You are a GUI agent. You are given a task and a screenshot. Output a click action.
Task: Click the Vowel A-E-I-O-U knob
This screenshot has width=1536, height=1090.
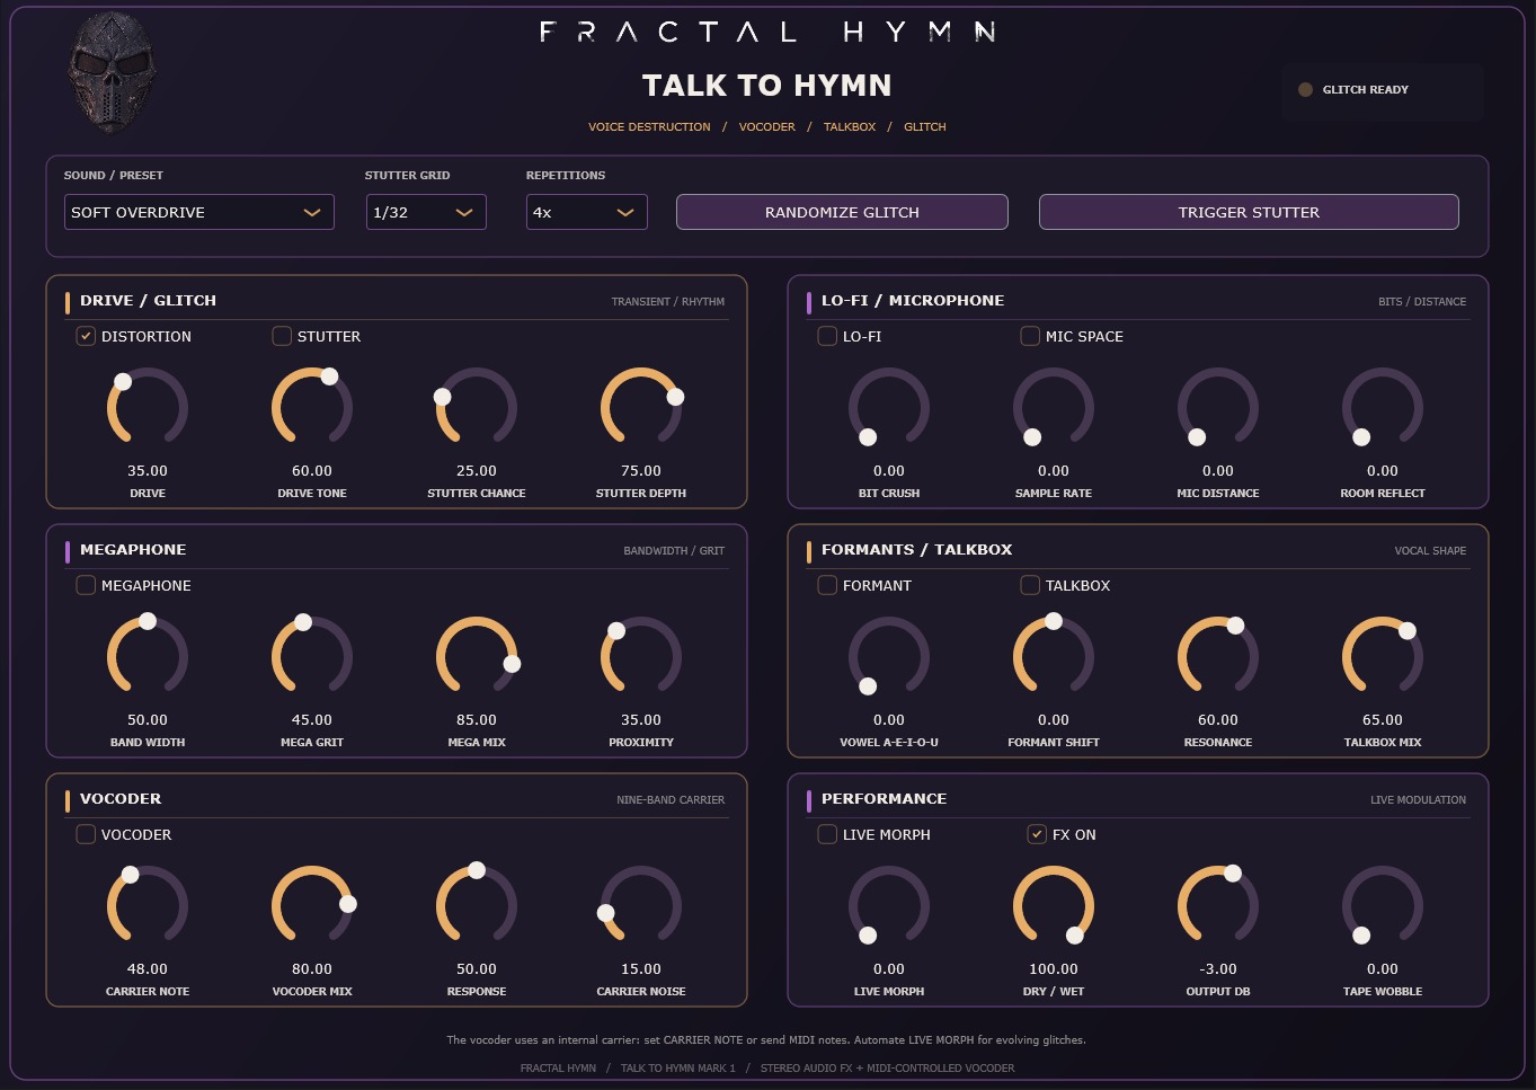[889, 656]
